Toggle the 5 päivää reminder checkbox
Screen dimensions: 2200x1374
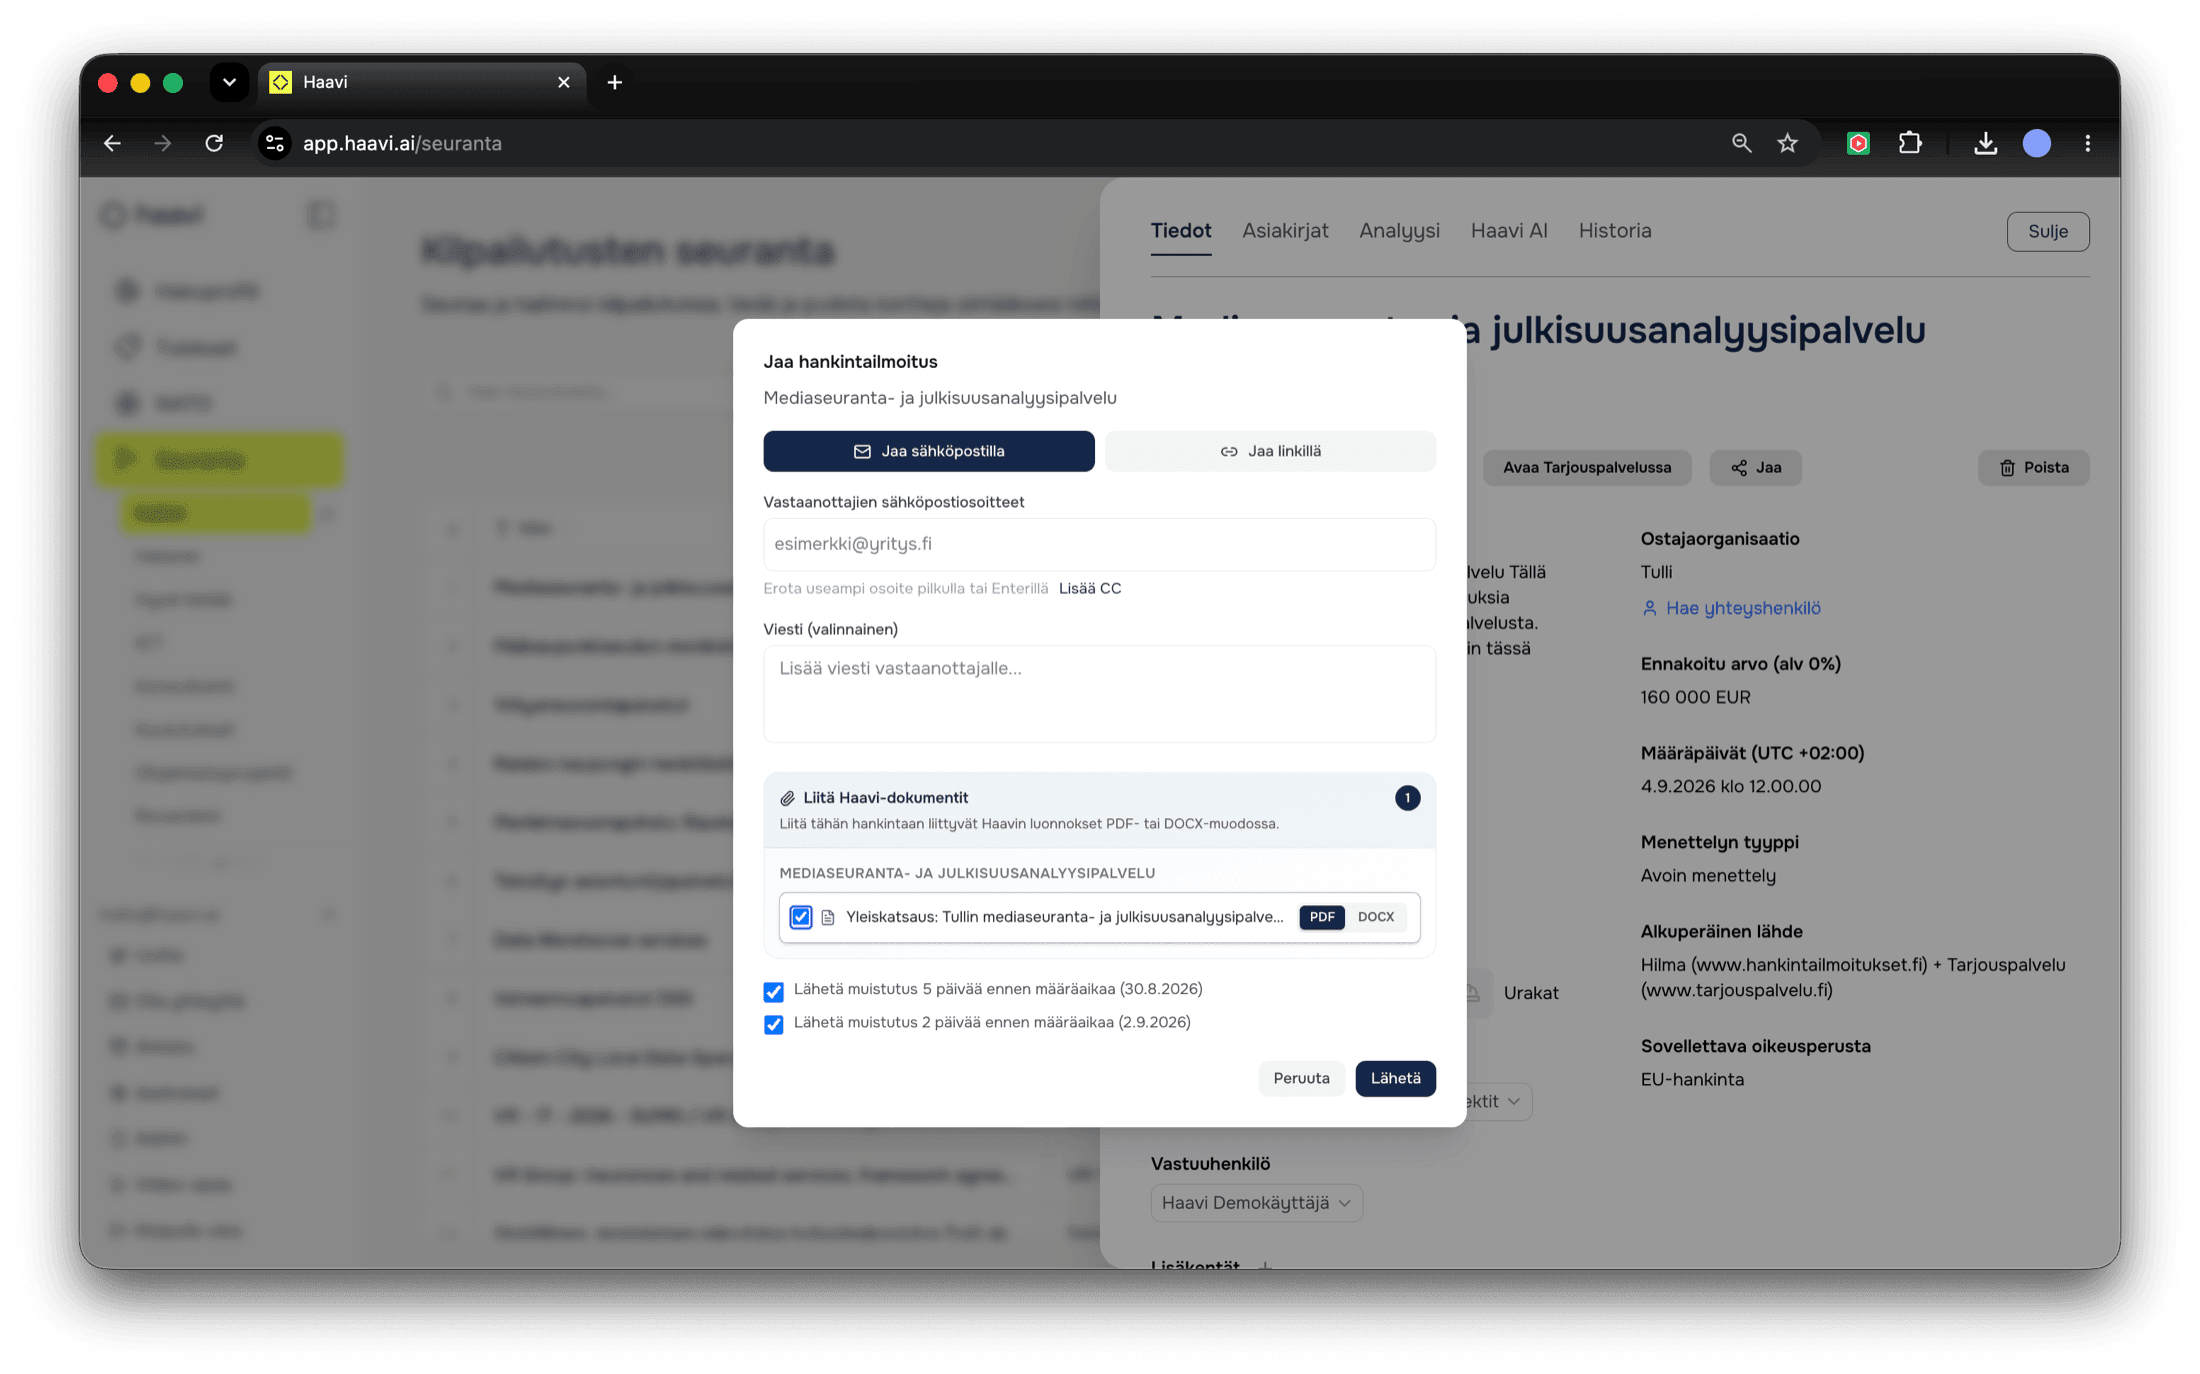click(x=773, y=991)
